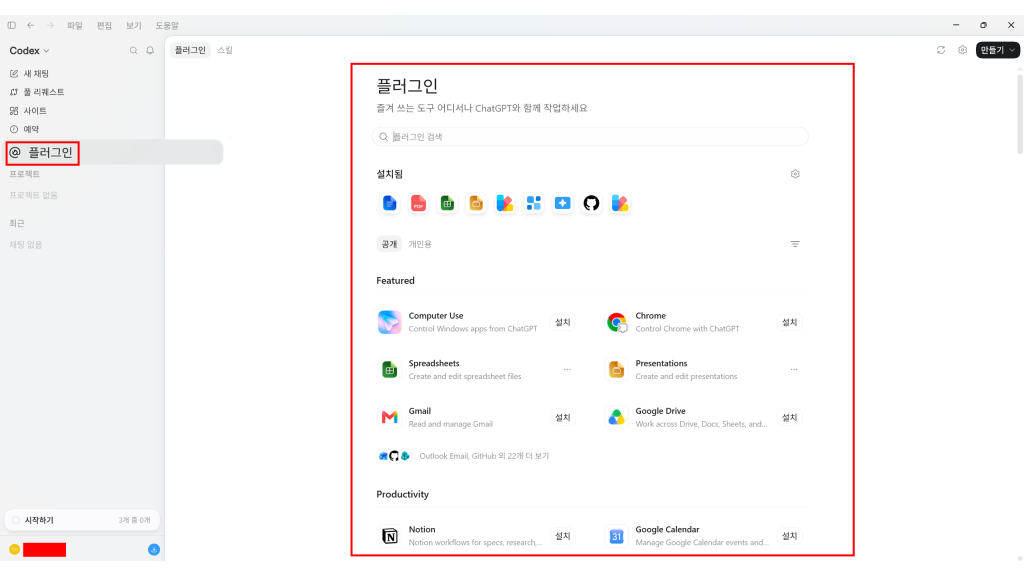Open the 파일 menu
This screenshot has width=1024, height=576.
click(x=74, y=25)
